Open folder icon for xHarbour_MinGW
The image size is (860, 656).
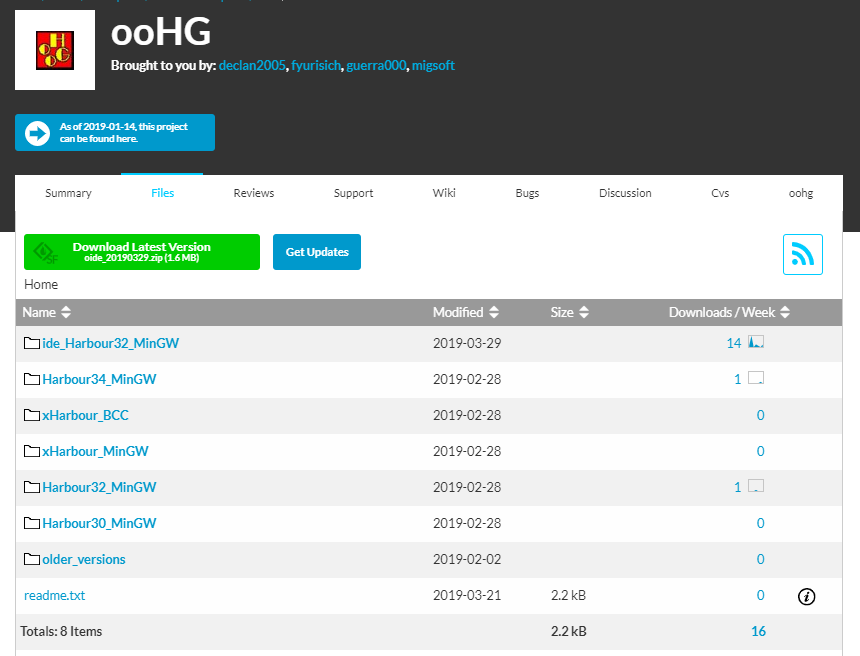[x=32, y=451]
